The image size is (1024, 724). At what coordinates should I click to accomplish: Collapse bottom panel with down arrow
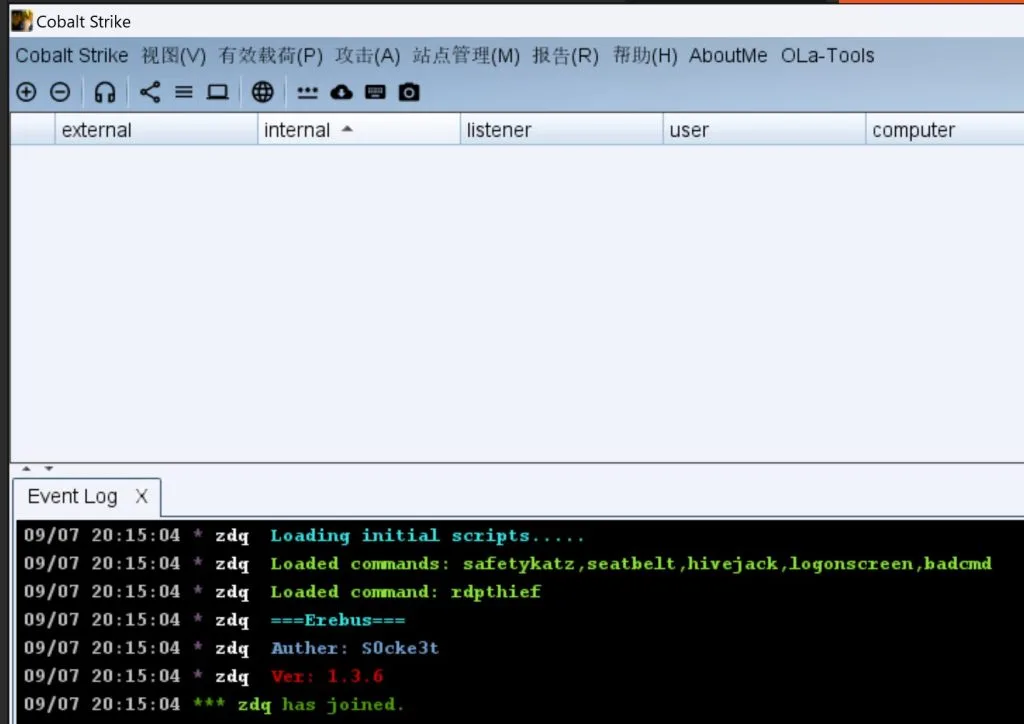point(48,468)
